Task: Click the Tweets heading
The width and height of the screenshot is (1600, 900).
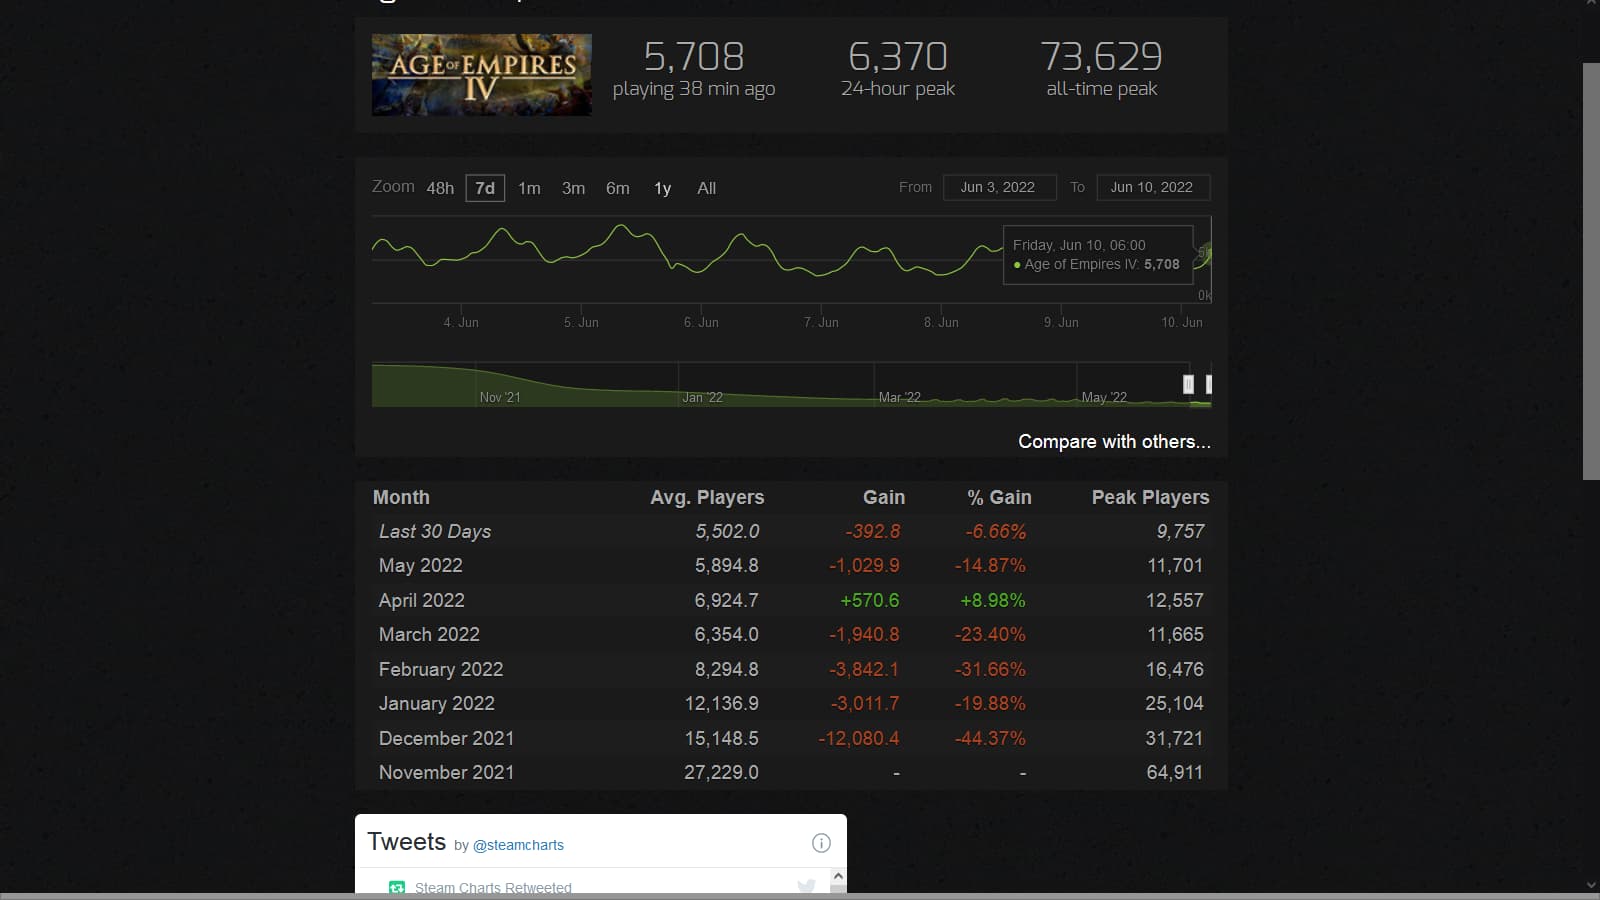Action: [x=406, y=841]
